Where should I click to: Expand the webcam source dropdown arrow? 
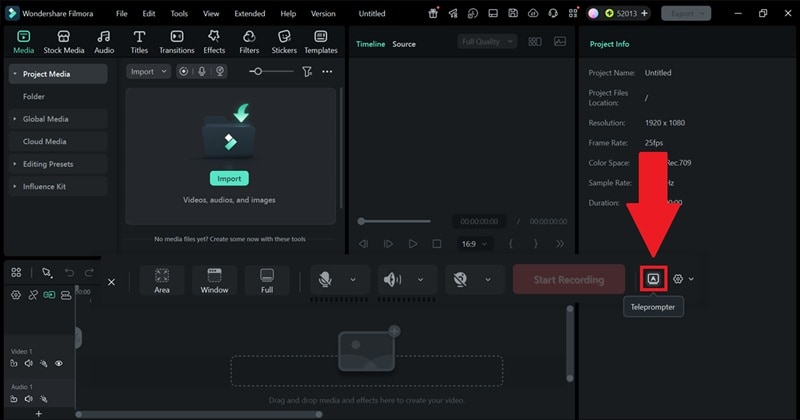488,280
